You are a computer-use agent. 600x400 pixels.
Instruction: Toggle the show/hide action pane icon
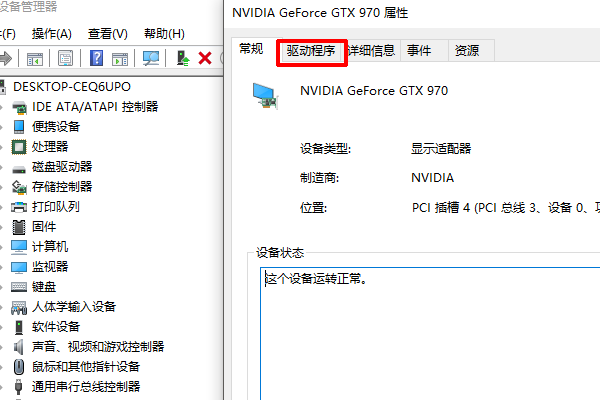click(x=120, y=59)
